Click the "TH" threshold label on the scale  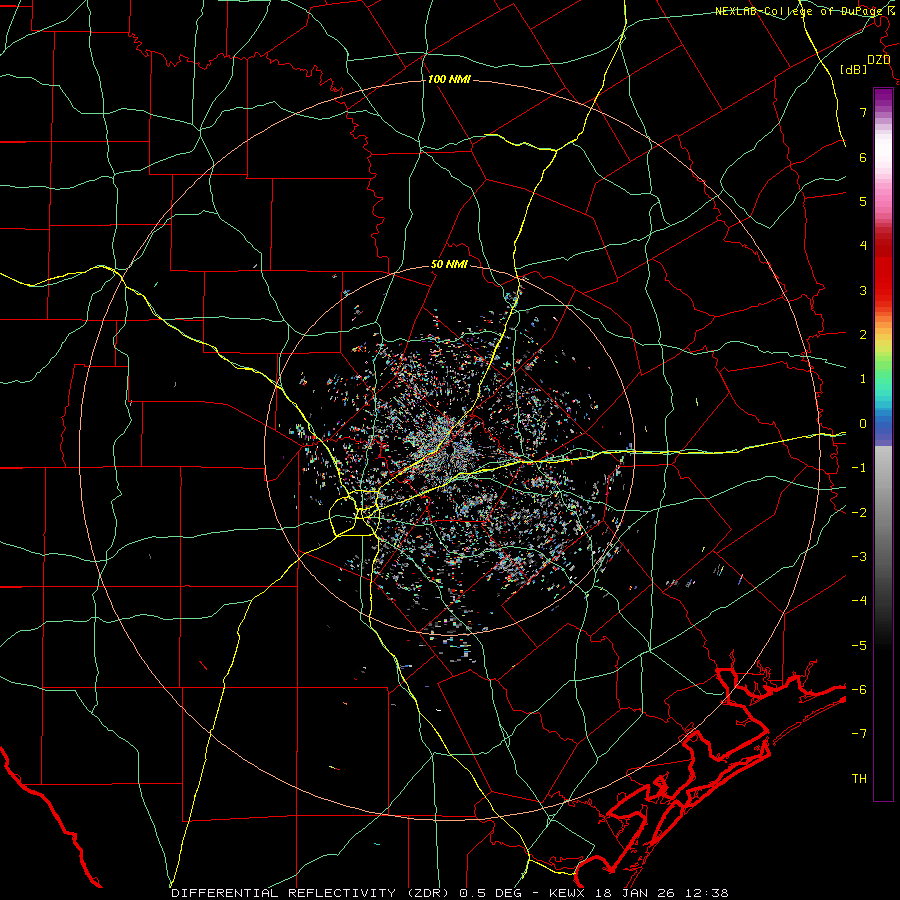tap(859, 779)
